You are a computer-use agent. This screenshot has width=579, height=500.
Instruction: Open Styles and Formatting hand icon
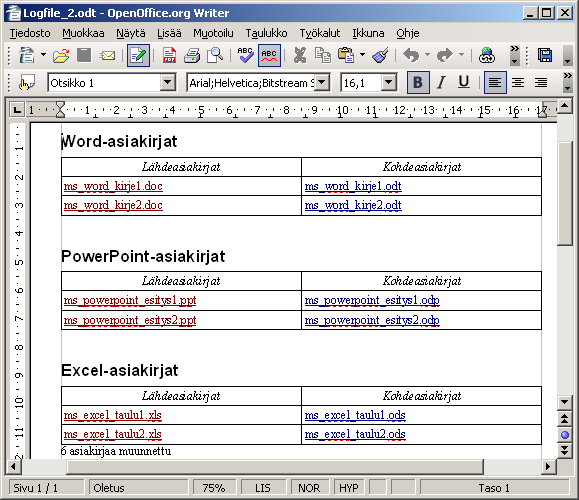coord(27,82)
